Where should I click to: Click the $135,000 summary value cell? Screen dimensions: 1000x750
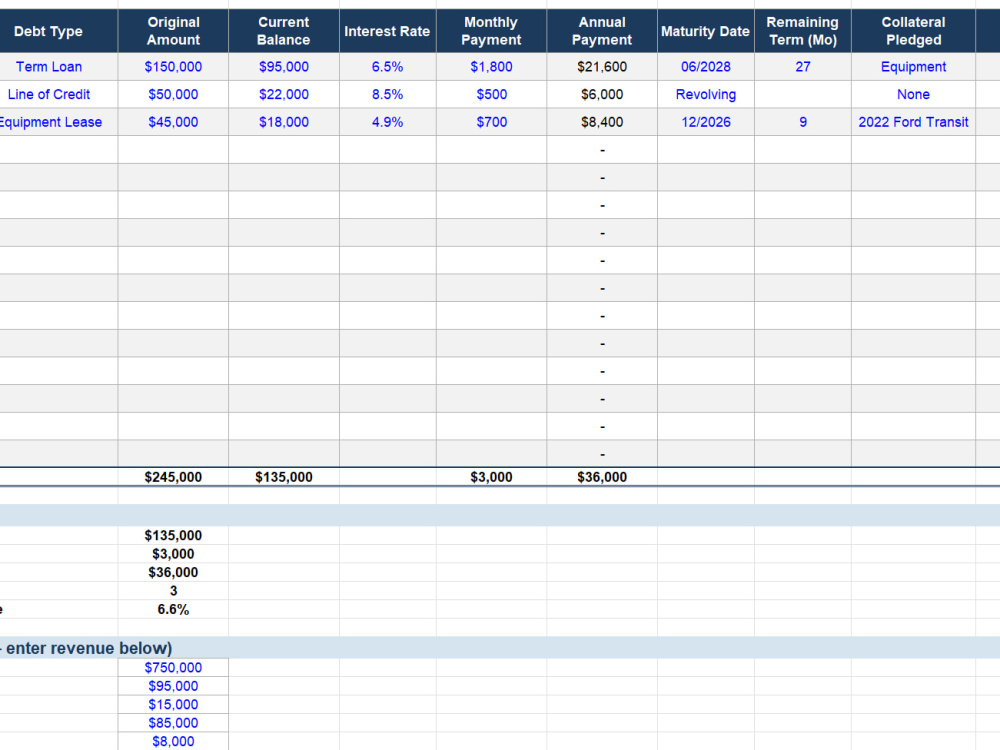[x=173, y=536]
